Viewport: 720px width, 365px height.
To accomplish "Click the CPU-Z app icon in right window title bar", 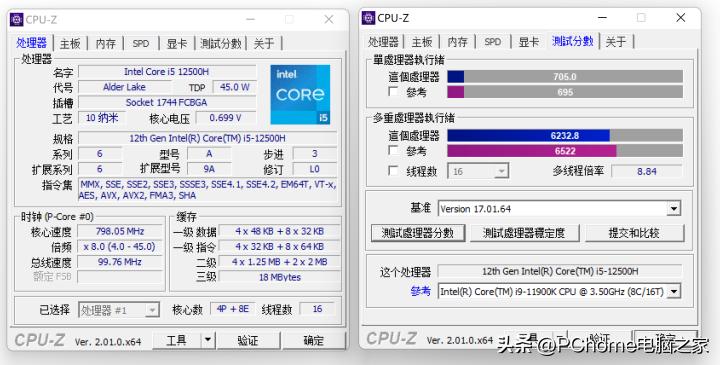I will pos(368,18).
